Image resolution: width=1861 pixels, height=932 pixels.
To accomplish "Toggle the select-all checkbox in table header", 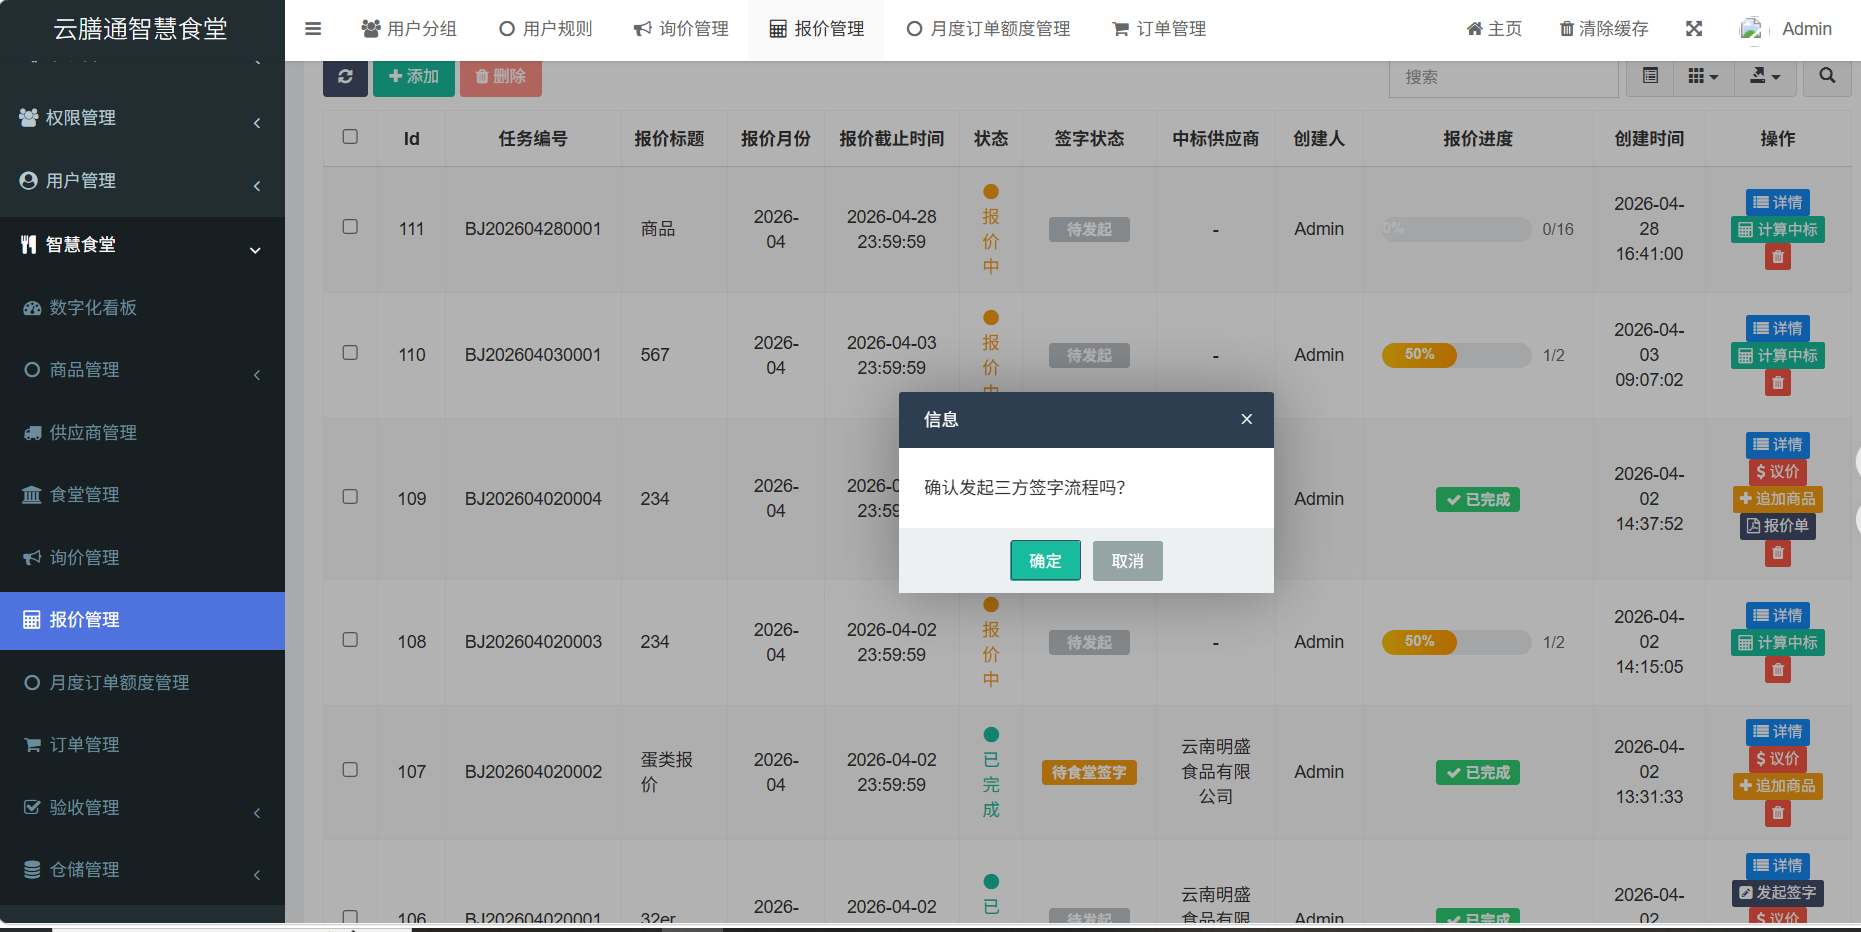I will coord(350,137).
